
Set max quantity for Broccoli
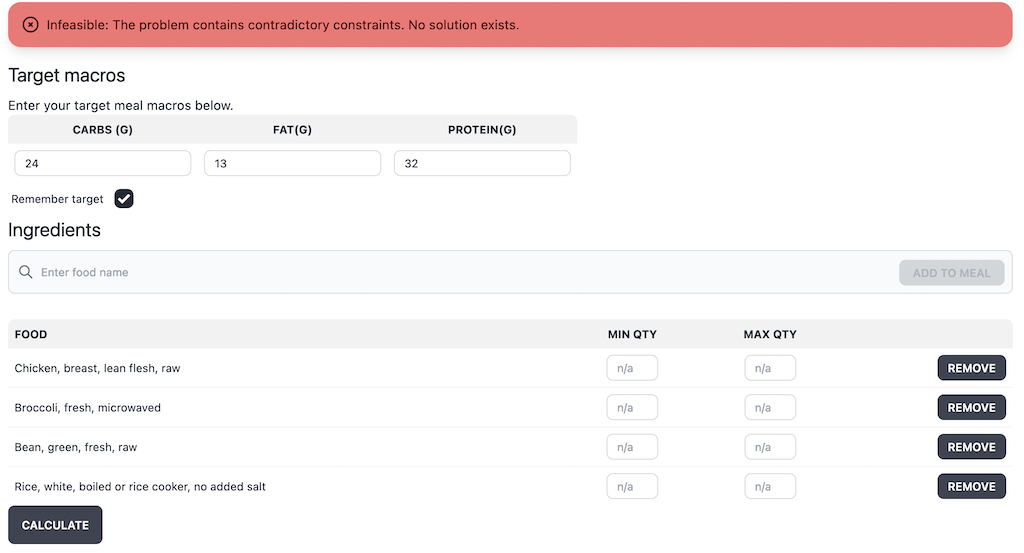click(770, 408)
